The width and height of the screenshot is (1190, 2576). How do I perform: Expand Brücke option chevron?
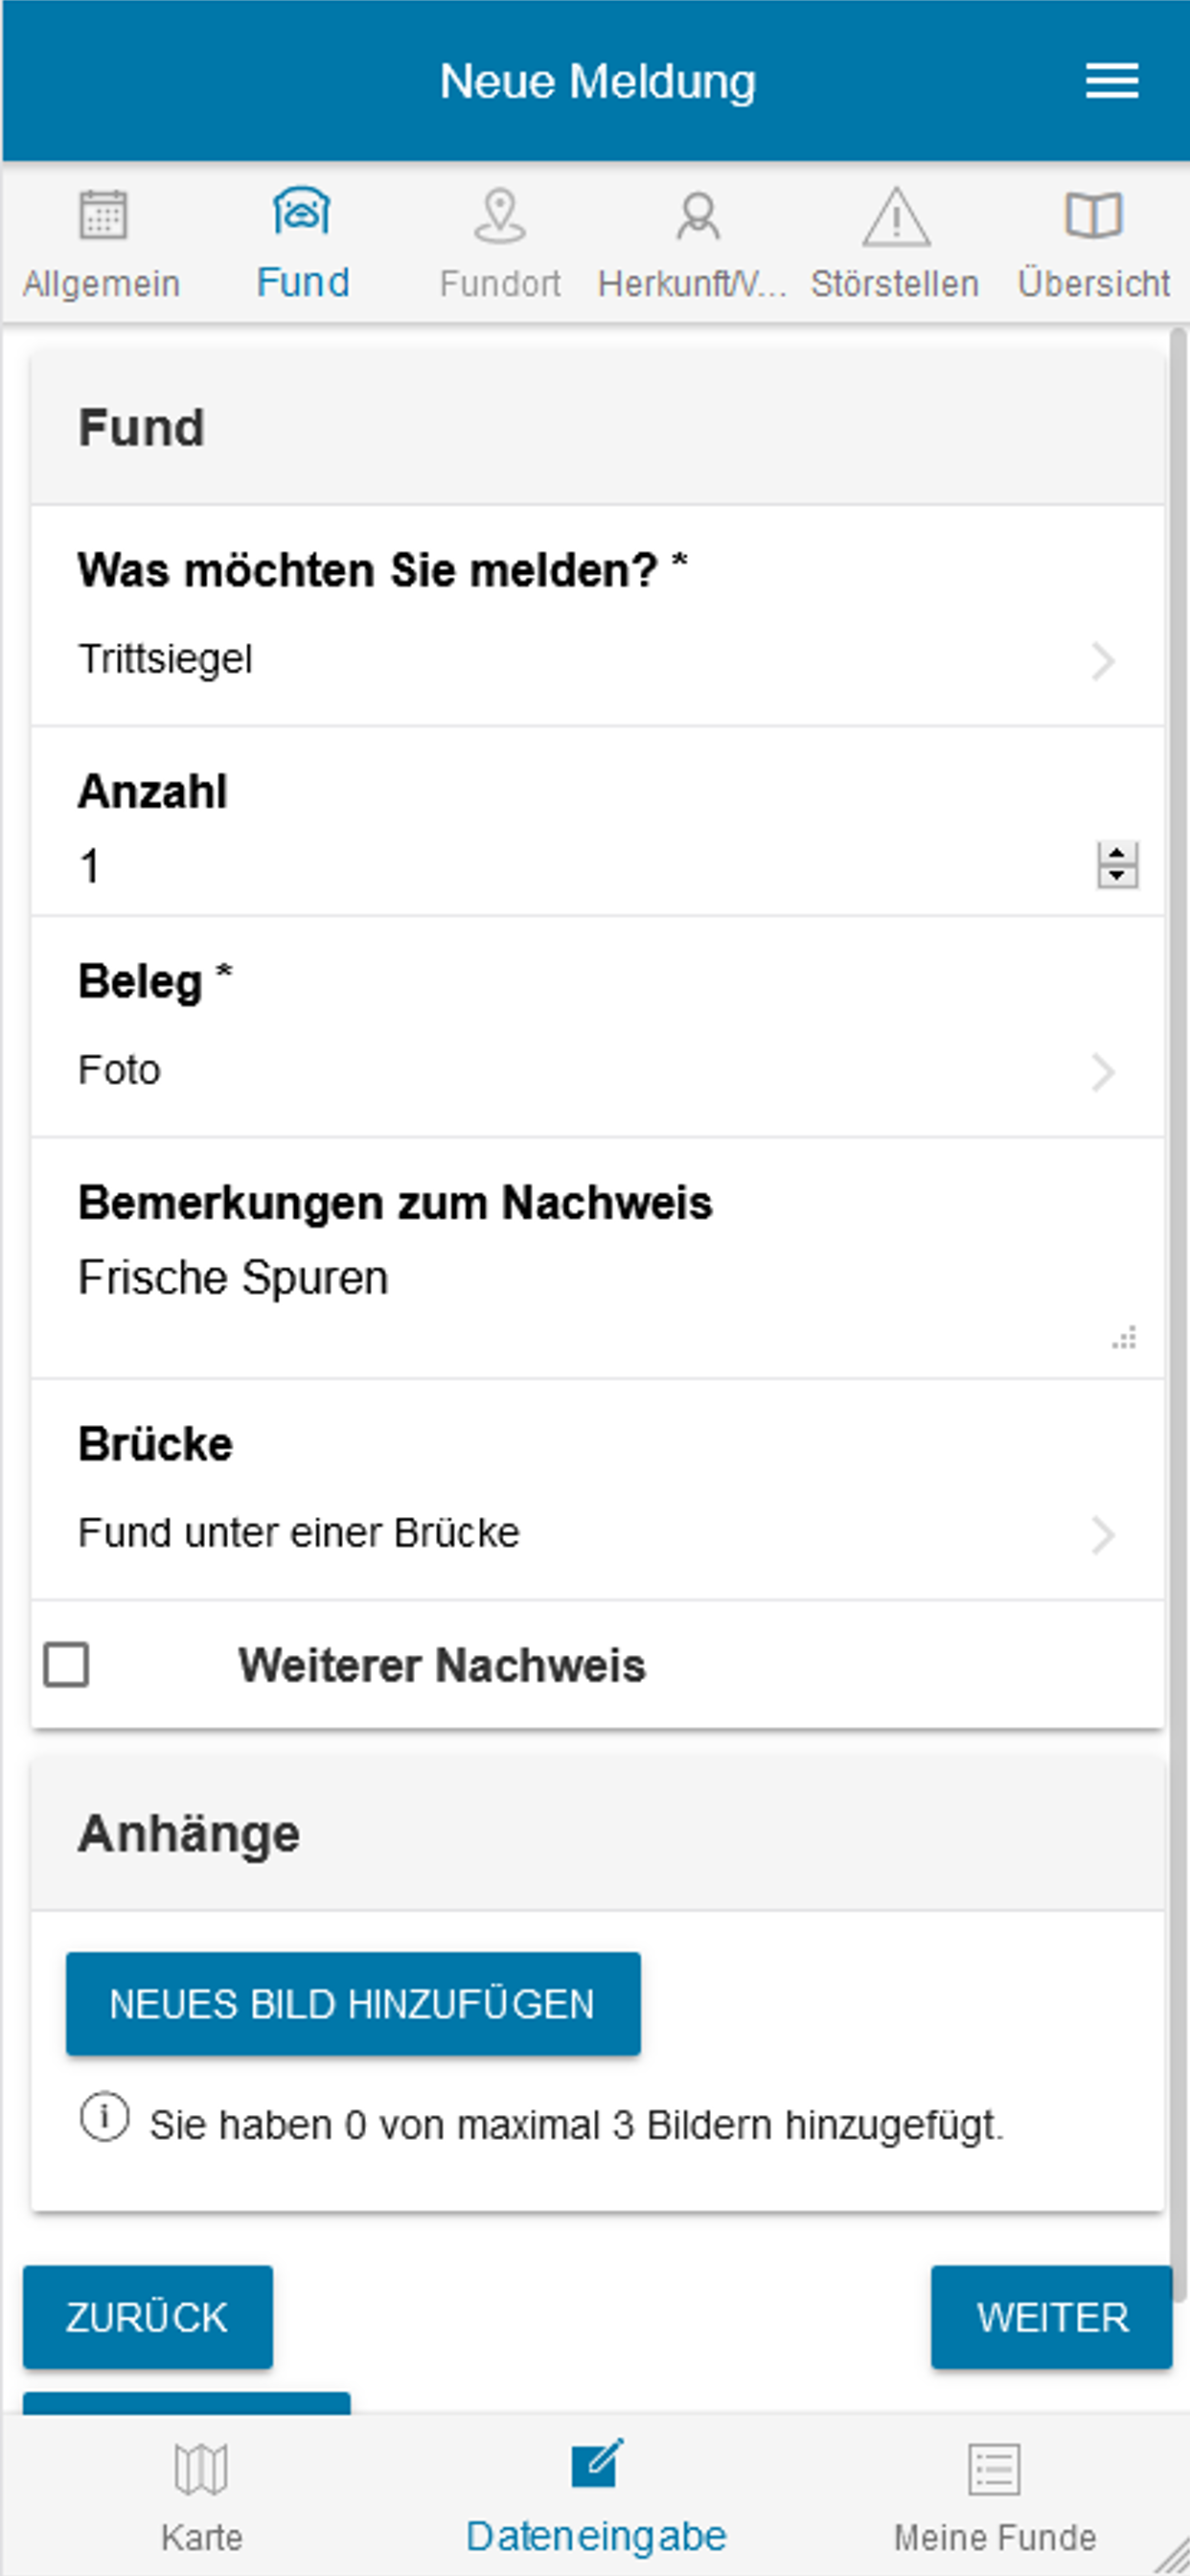click(x=1102, y=1535)
